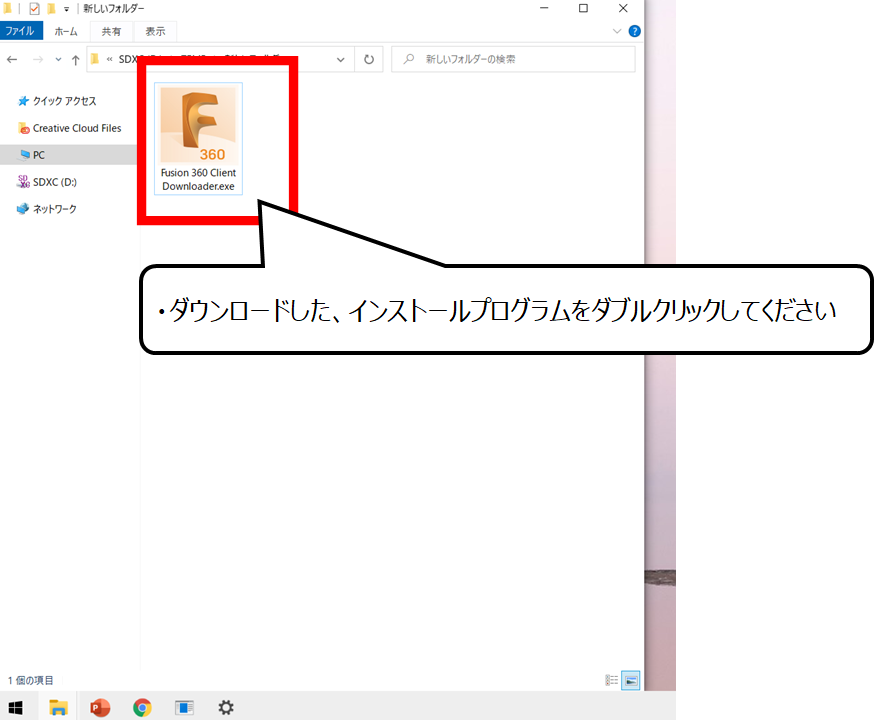Click the new folder quick access icon
The height and width of the screenshot is (720, 874).
[x=51, y=8]
